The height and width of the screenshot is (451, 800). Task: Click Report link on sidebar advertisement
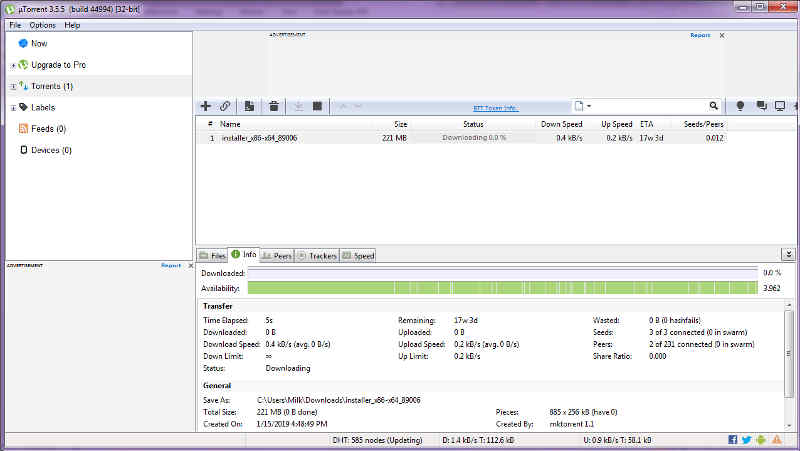[x=171, y=265]
